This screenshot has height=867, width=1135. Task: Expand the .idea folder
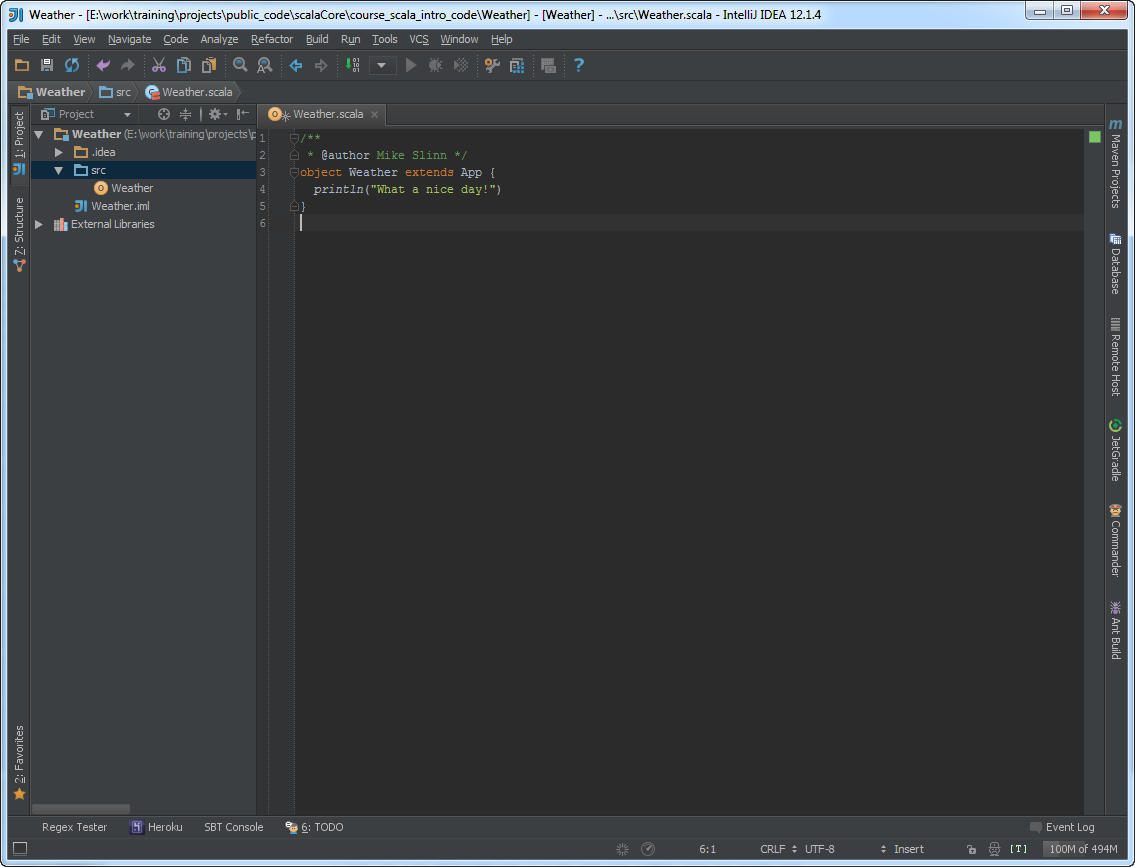click(x=59, y=153)
